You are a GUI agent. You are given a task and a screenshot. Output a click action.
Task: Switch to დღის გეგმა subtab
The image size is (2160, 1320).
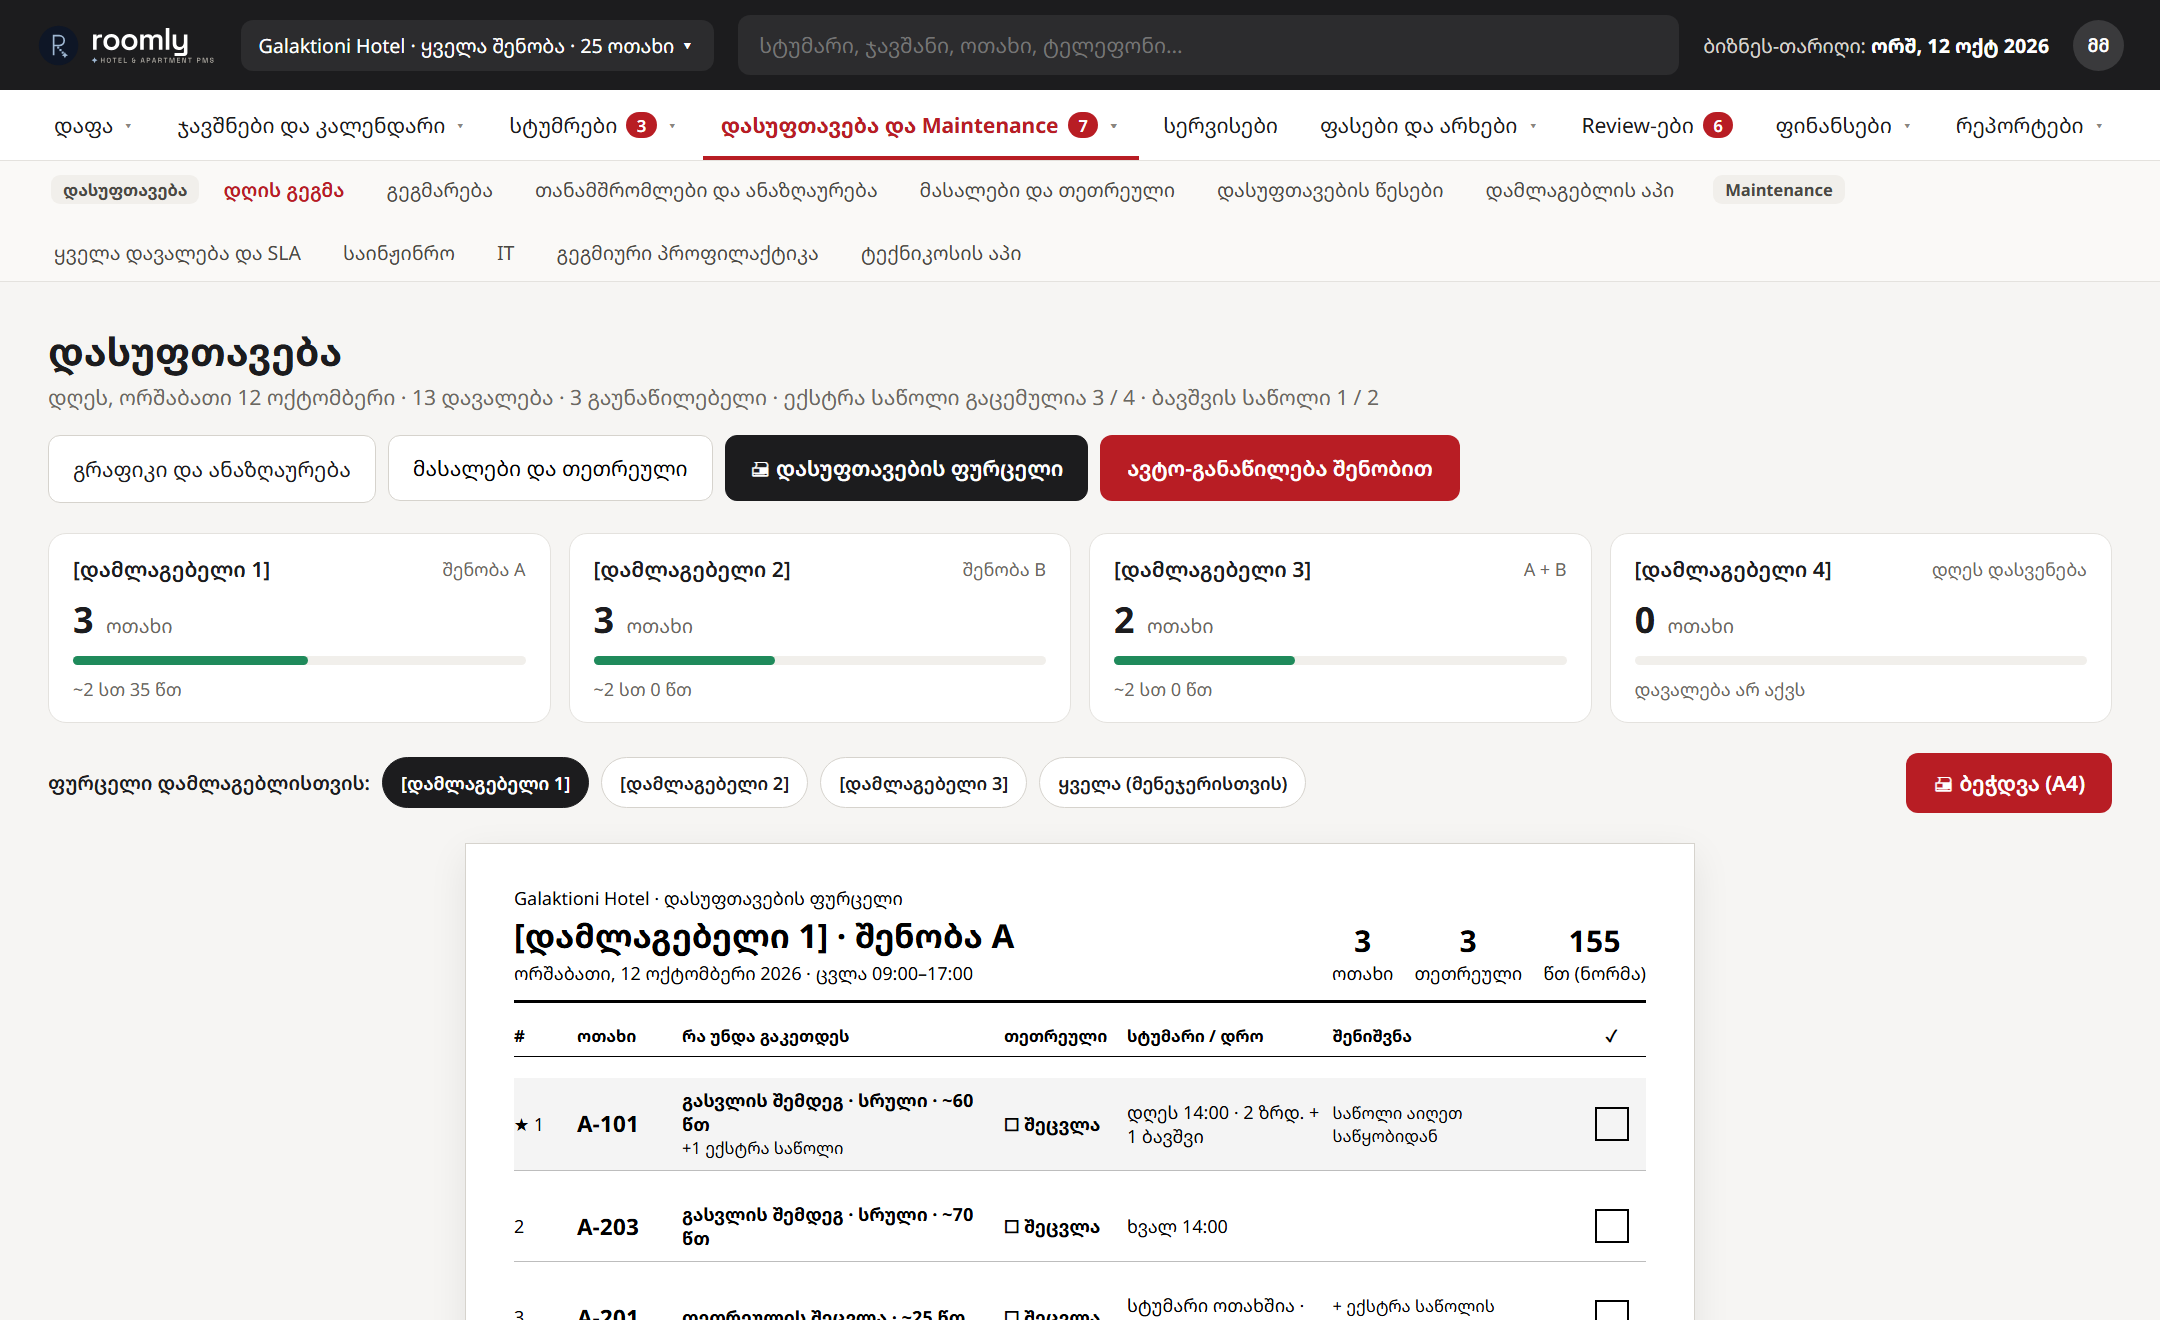pos(284,190)
